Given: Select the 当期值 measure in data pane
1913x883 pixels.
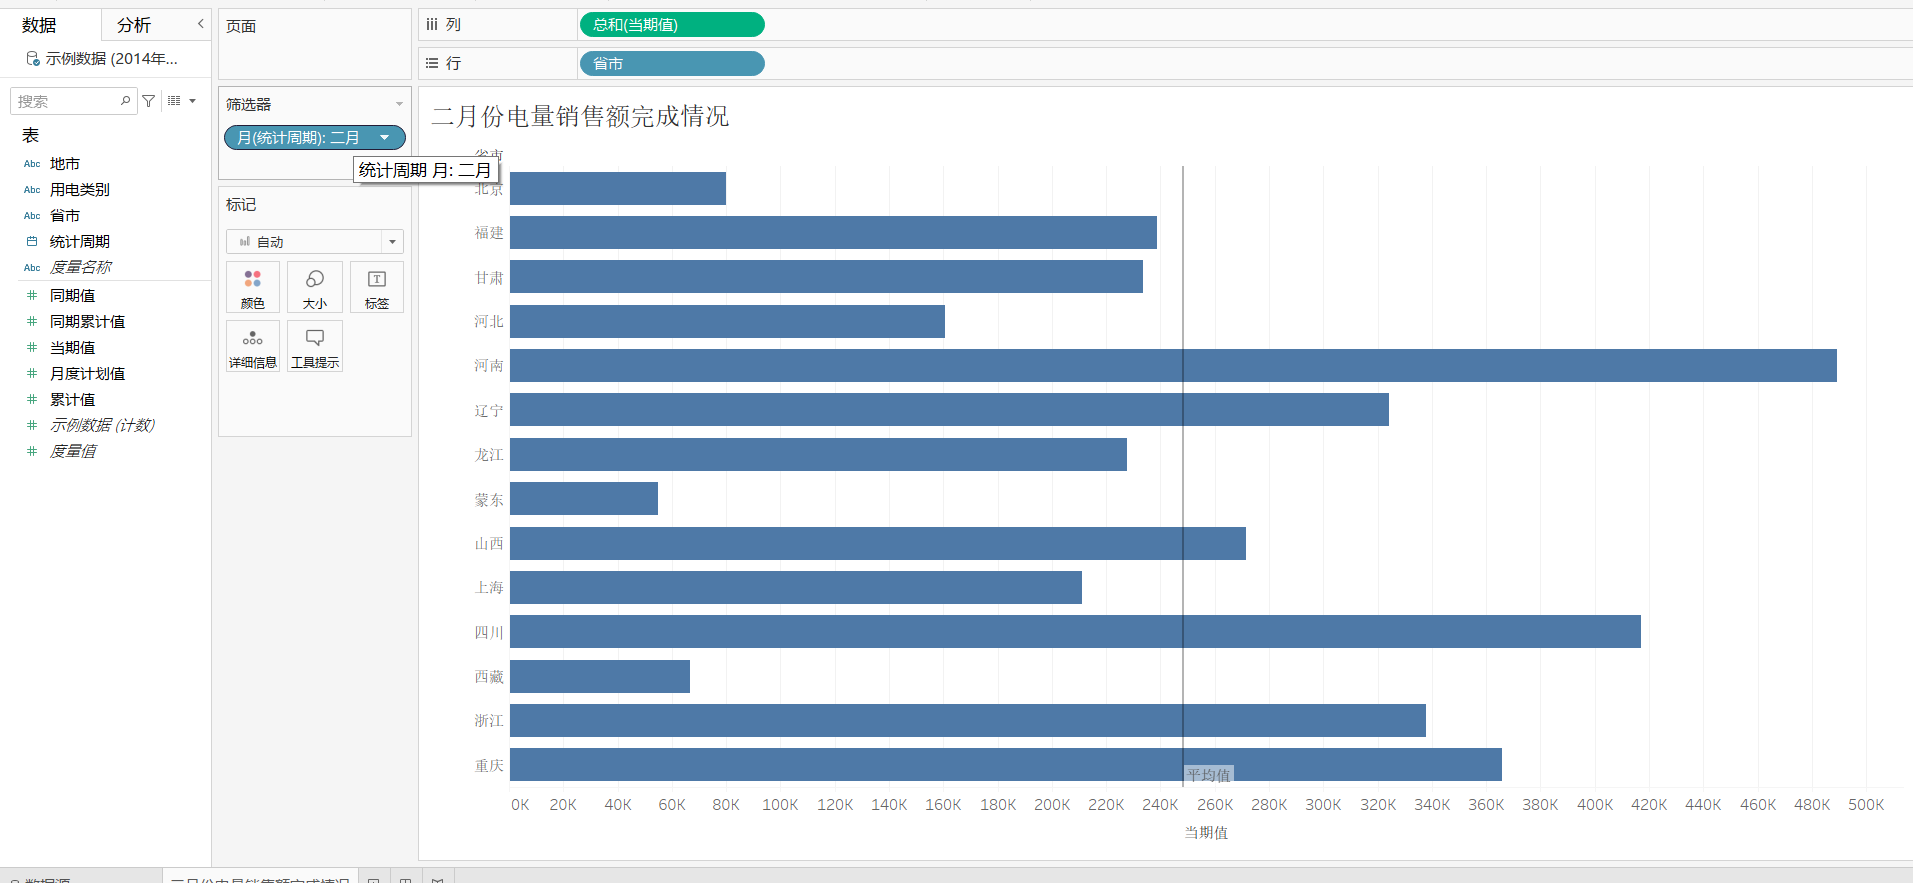Looking at the screenshot, I should coord(73,348).
